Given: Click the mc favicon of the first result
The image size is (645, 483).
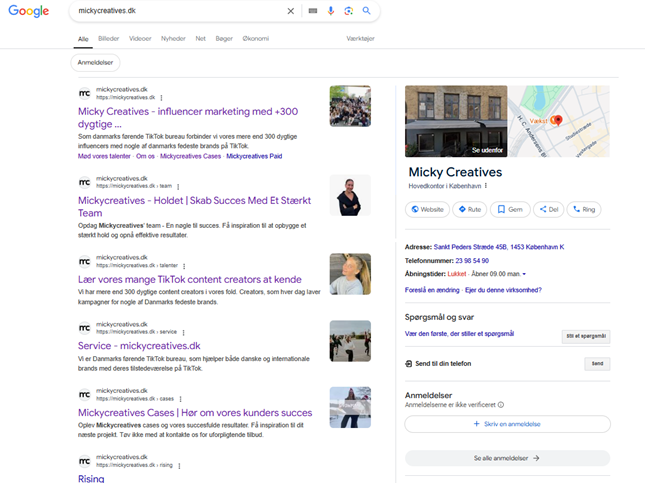Looking at the screenshot, I should point(84,94).
